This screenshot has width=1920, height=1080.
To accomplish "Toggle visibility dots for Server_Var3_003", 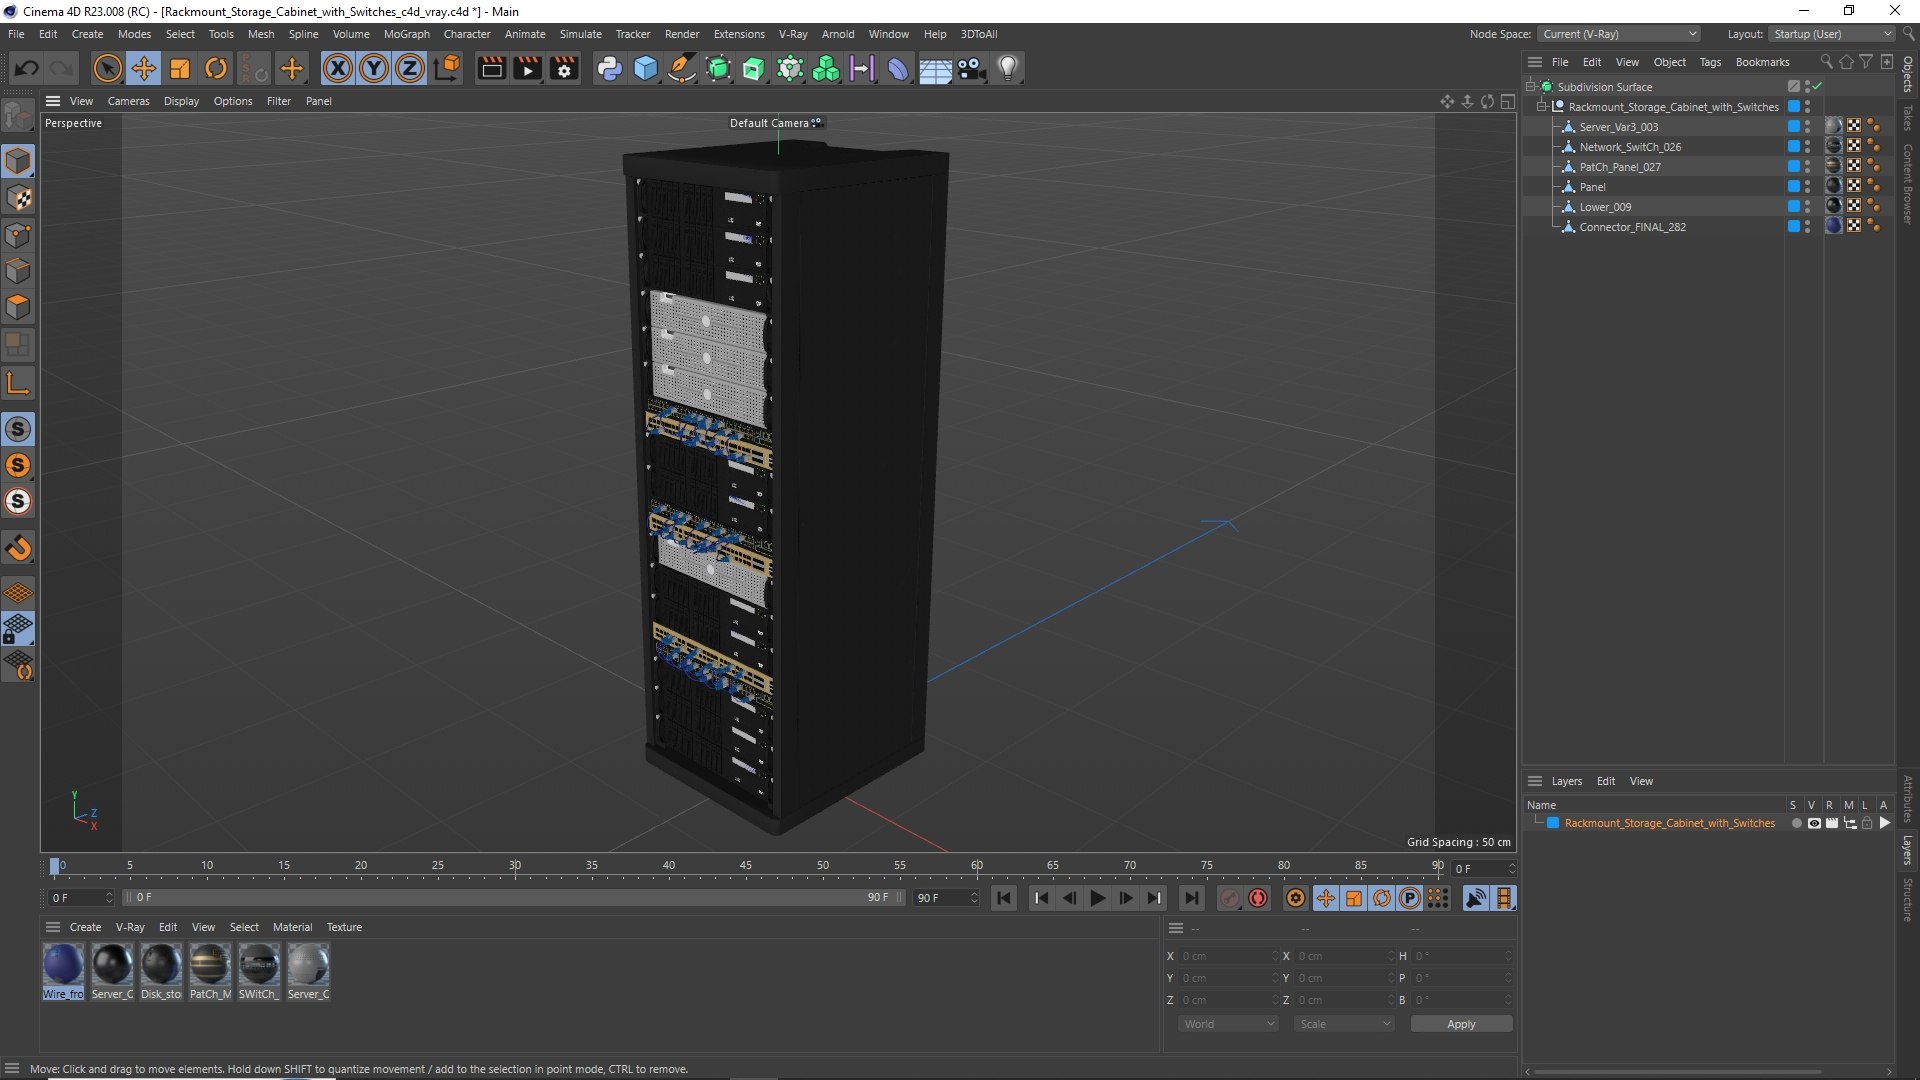I will [1807, 127].
